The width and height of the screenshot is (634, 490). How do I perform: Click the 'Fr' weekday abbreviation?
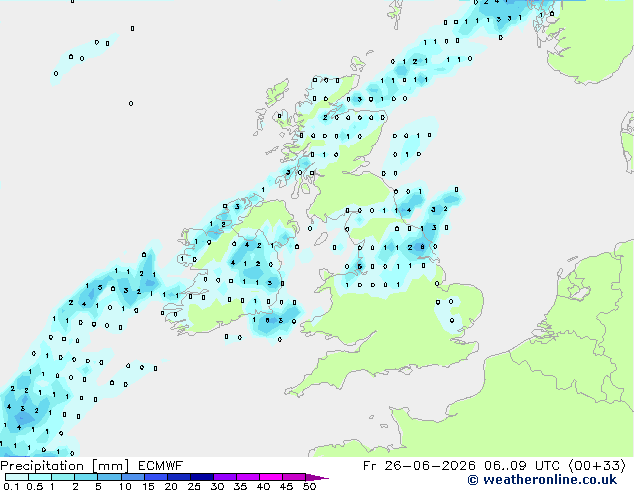(x=370, y=466)
